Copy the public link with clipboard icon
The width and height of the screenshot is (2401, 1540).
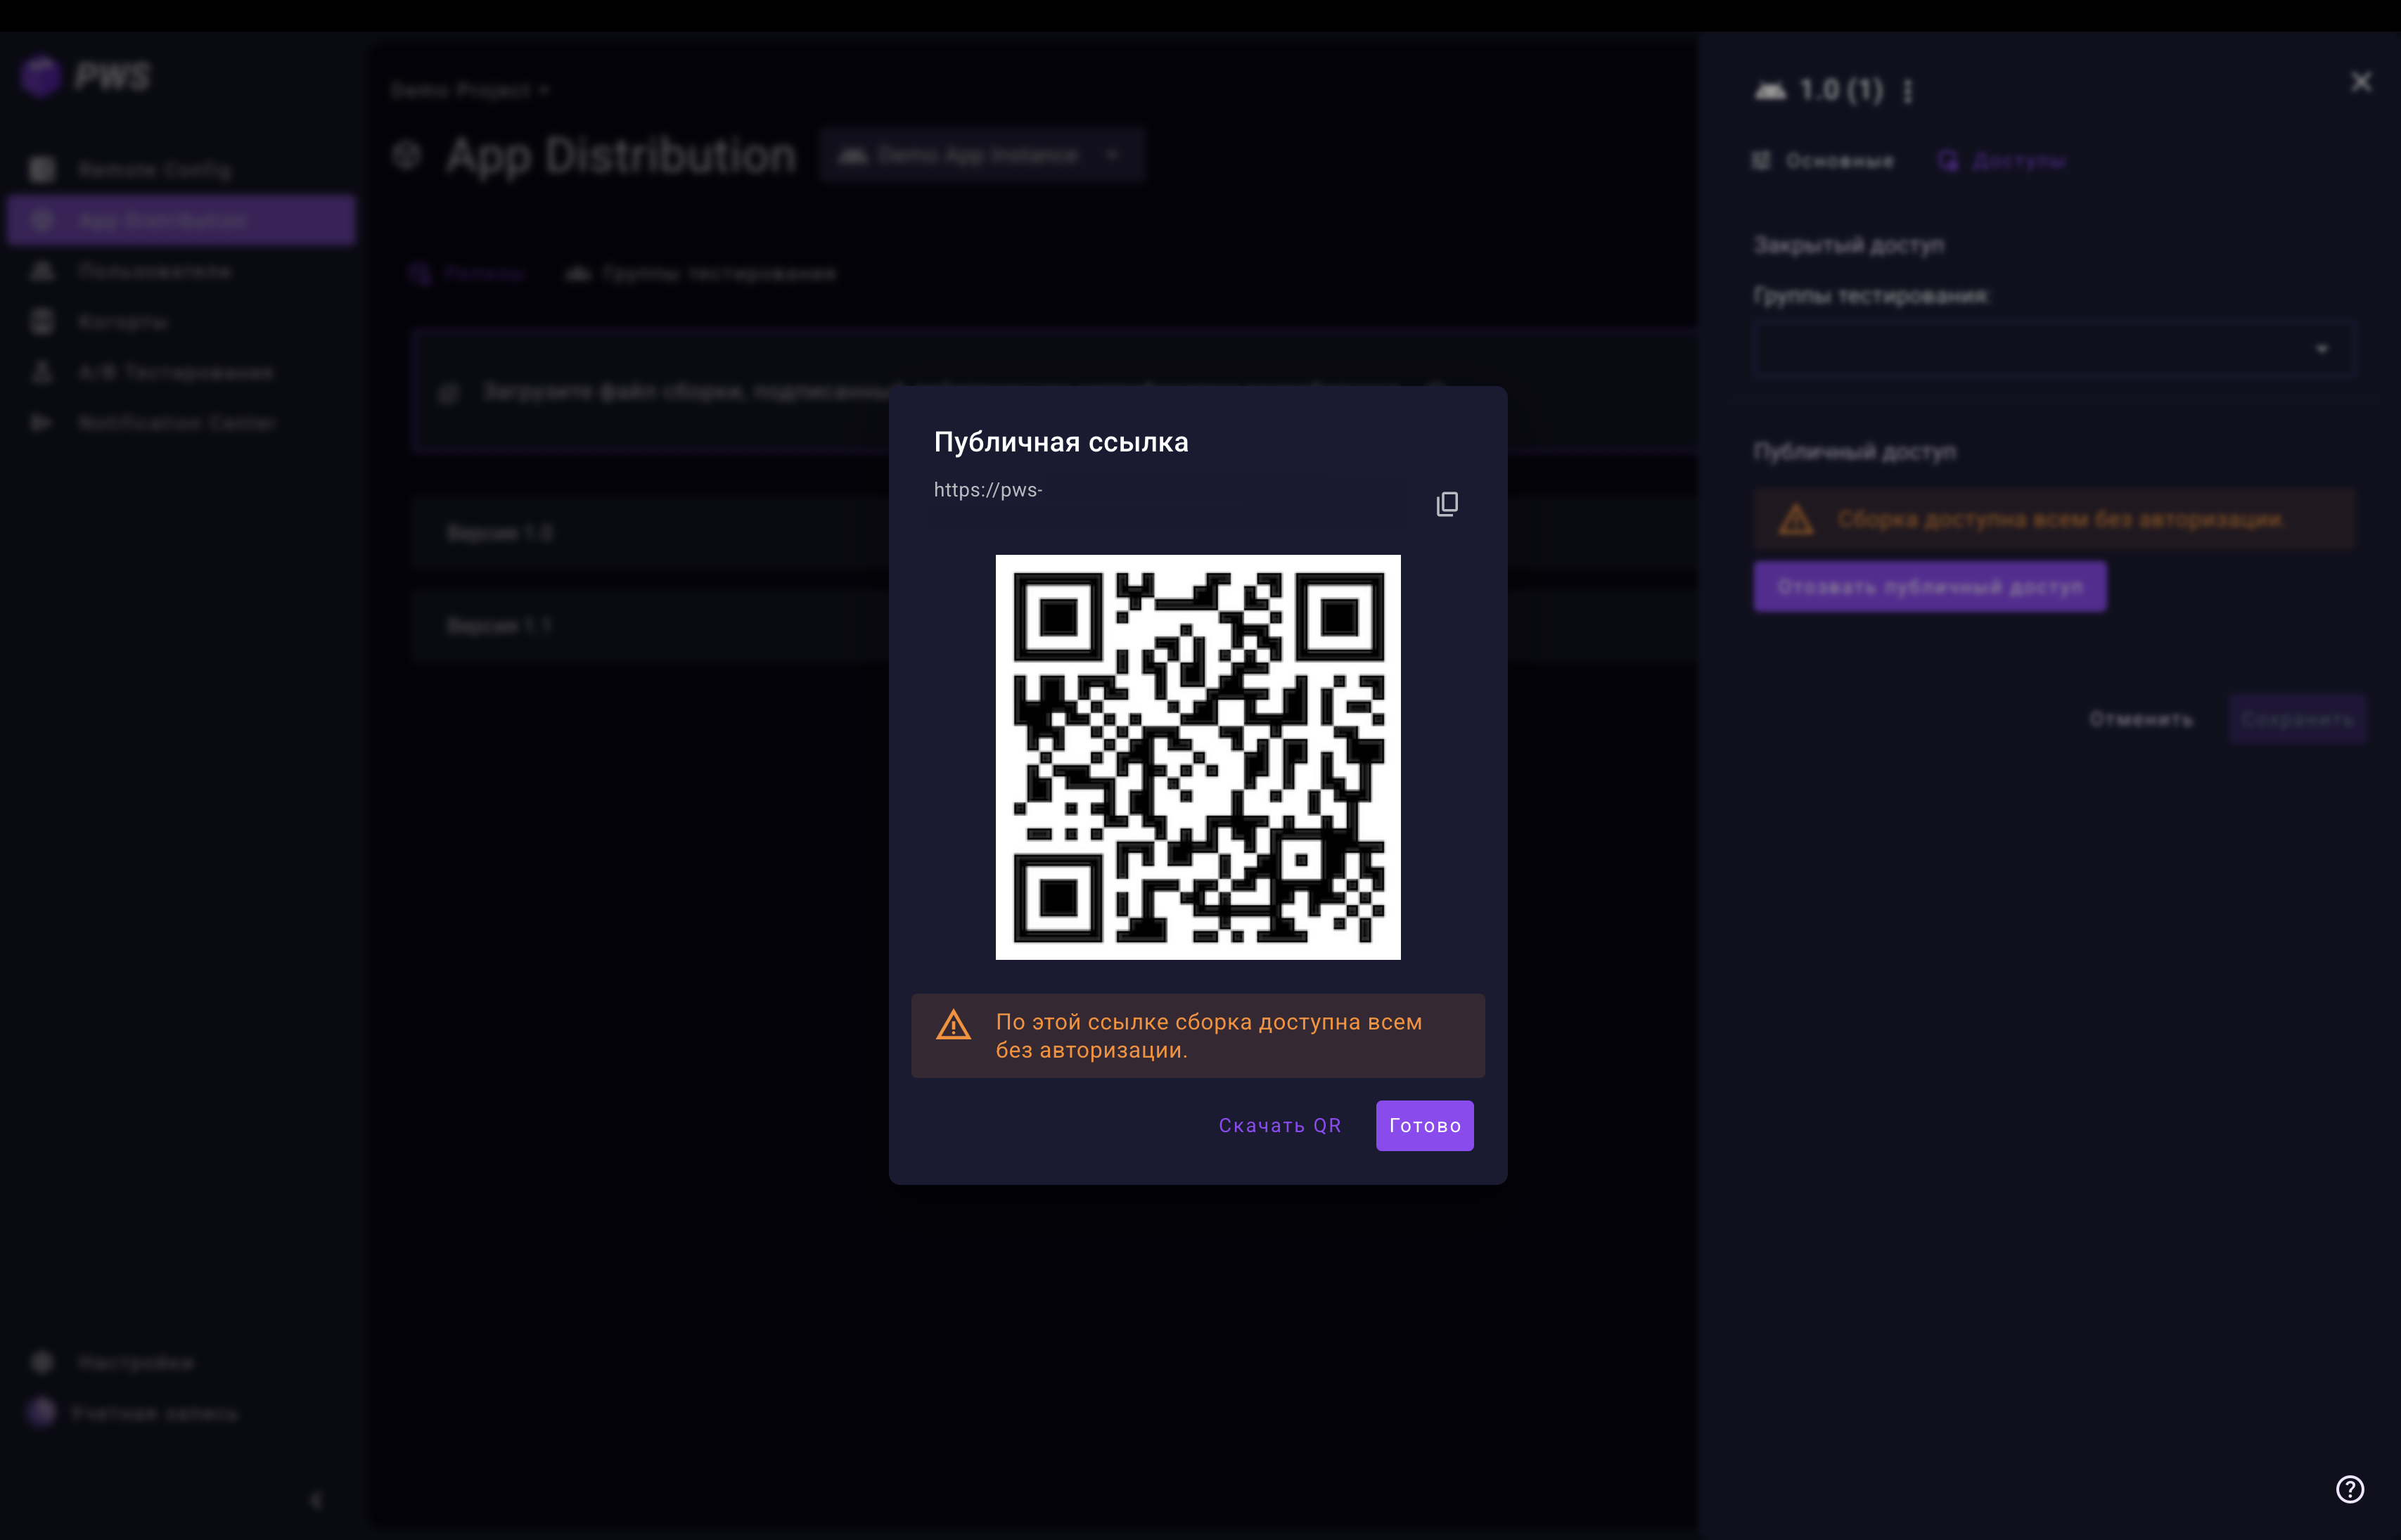coord(1446,504)
